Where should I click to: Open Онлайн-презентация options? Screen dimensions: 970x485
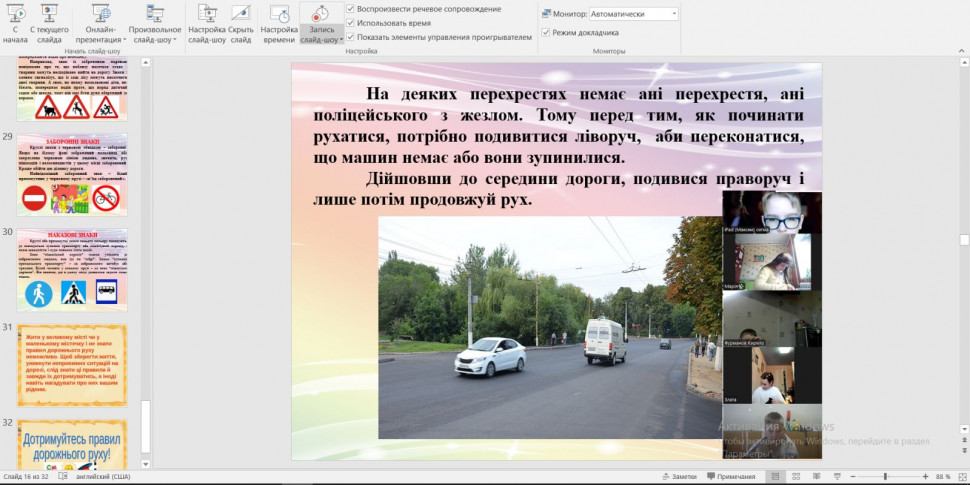click(x=100, y=24)
